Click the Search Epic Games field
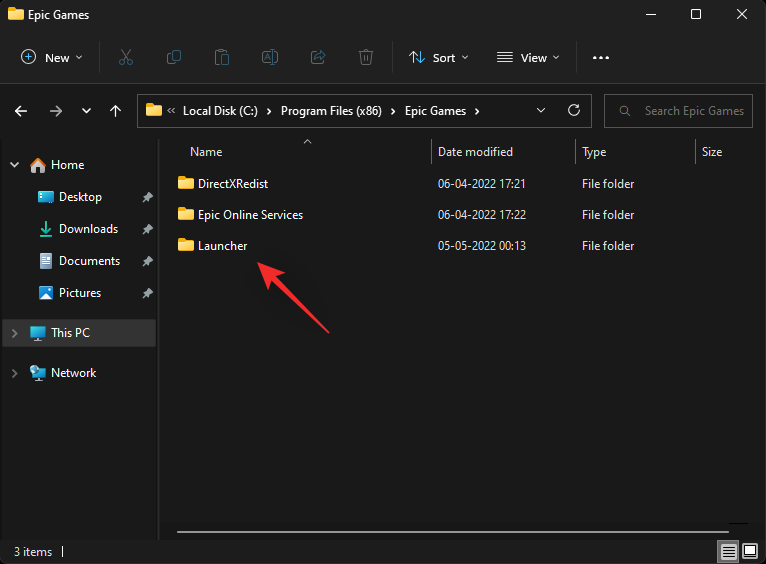 pyautogui.click(x=693, y=111)
